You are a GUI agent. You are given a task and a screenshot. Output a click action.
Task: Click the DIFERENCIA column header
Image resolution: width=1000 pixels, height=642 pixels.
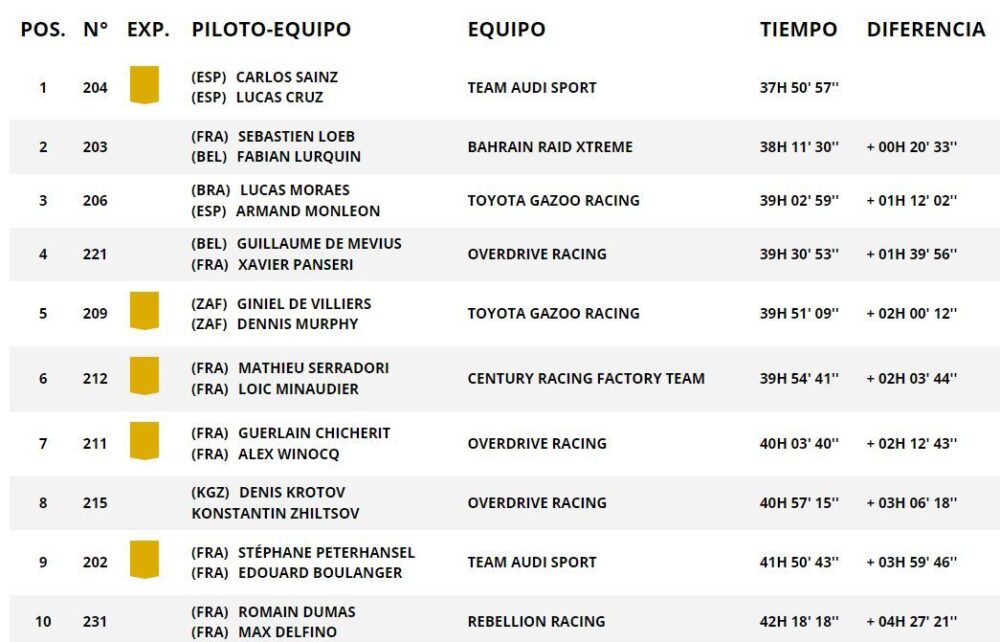click(925, 29)
